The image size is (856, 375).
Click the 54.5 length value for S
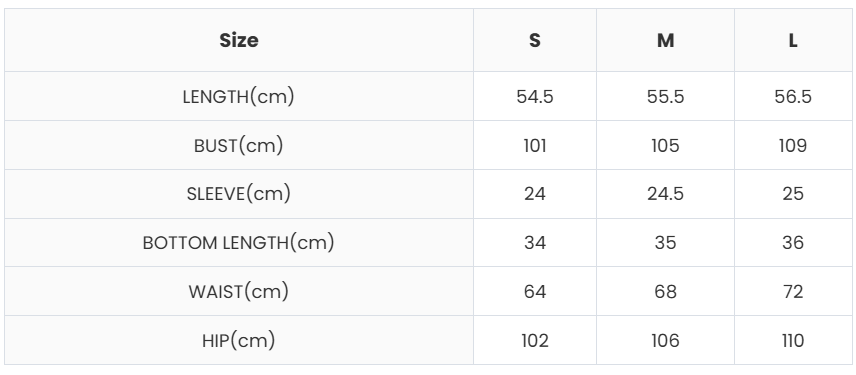click(535, 97)
